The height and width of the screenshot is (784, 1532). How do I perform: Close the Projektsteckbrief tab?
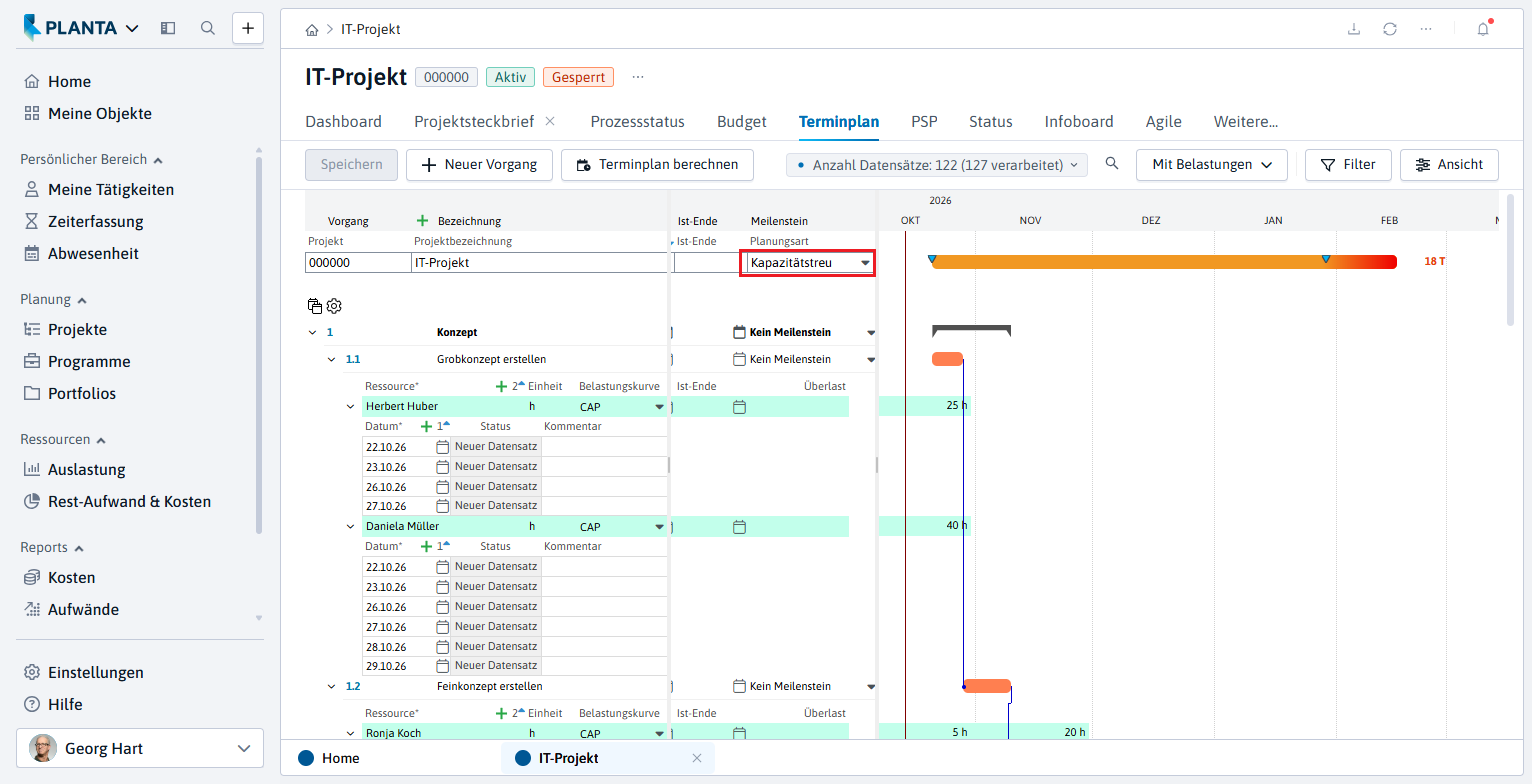tap(550, 122)
